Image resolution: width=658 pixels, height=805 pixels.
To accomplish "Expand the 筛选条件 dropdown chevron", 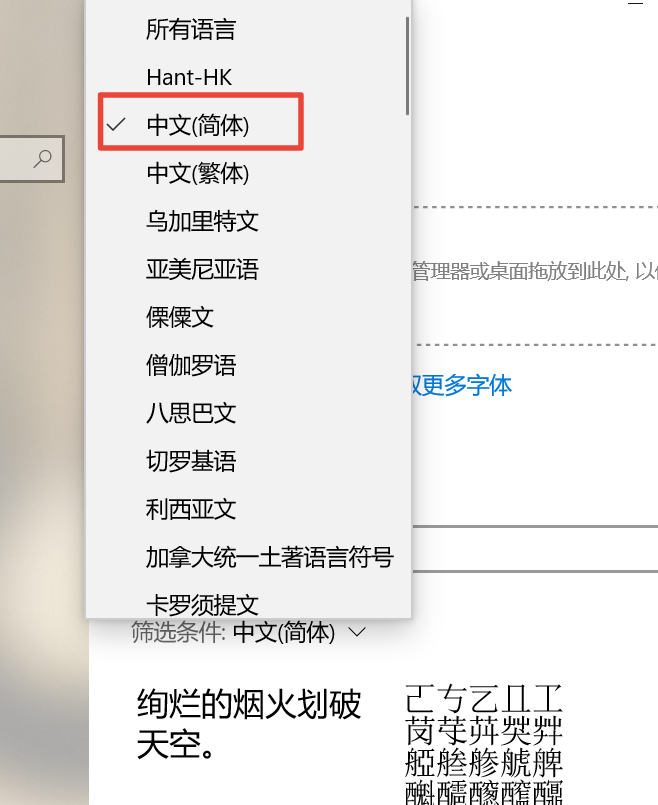I will pos(357,632).
